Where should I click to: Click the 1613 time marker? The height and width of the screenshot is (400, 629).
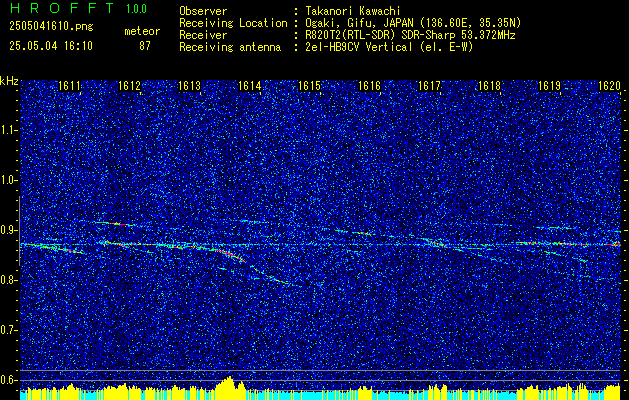pos(189,86)
